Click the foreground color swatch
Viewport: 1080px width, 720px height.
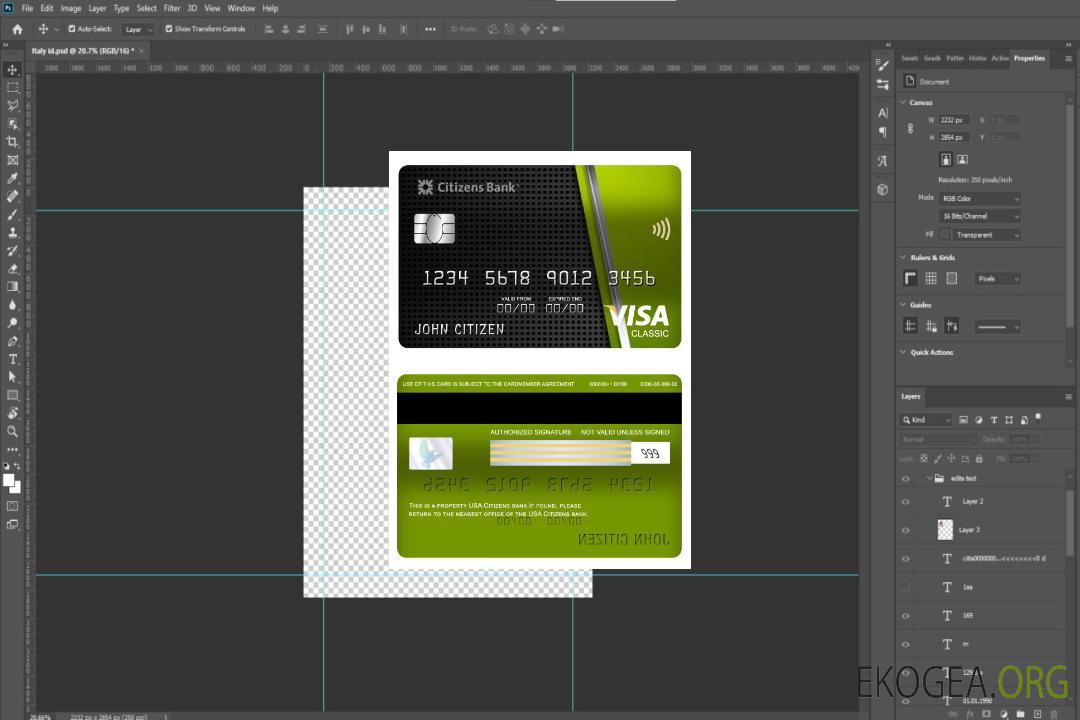9,481
